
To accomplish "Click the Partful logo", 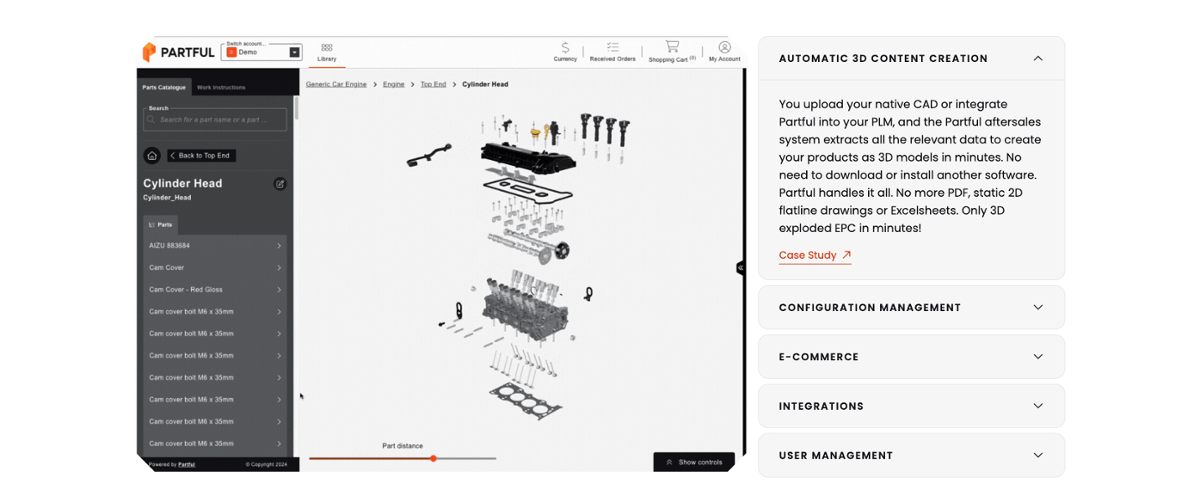I will tap(178, 52).
